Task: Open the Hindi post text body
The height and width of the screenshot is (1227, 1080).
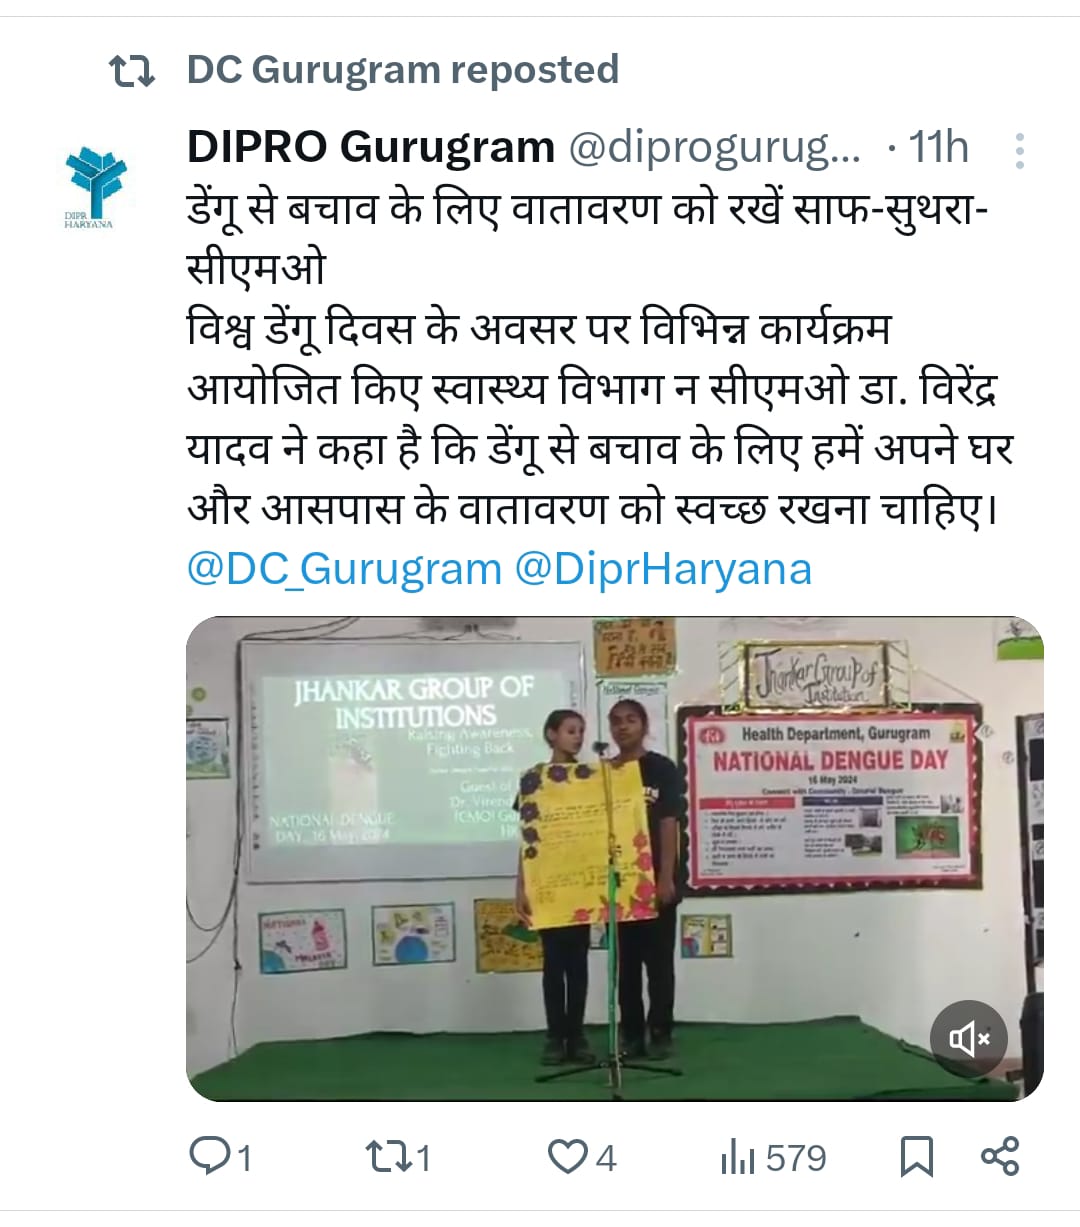Action: point(600,360)
